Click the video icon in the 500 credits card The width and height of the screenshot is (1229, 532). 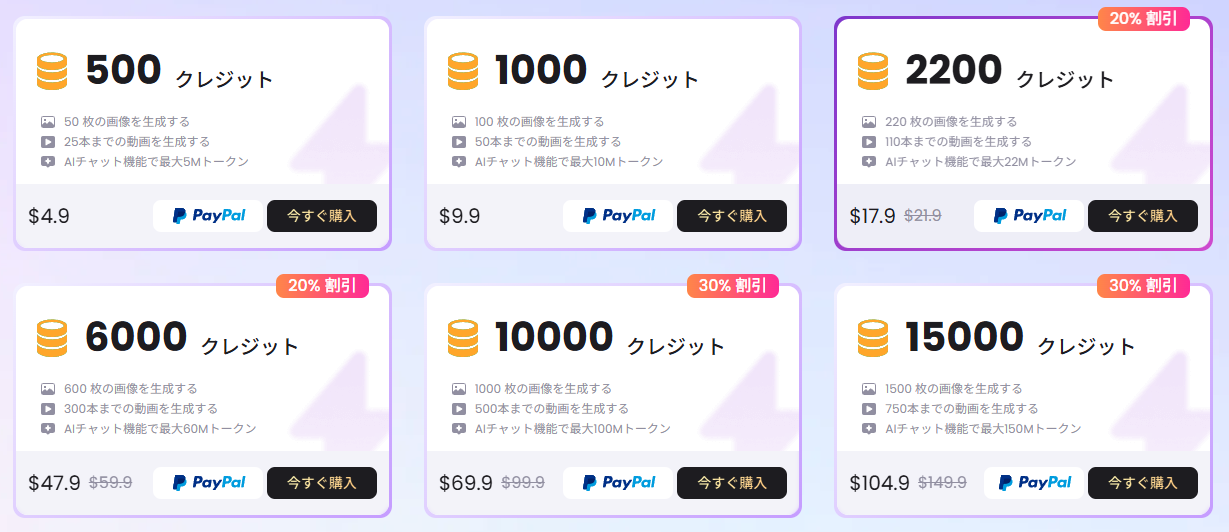[48, 142]
